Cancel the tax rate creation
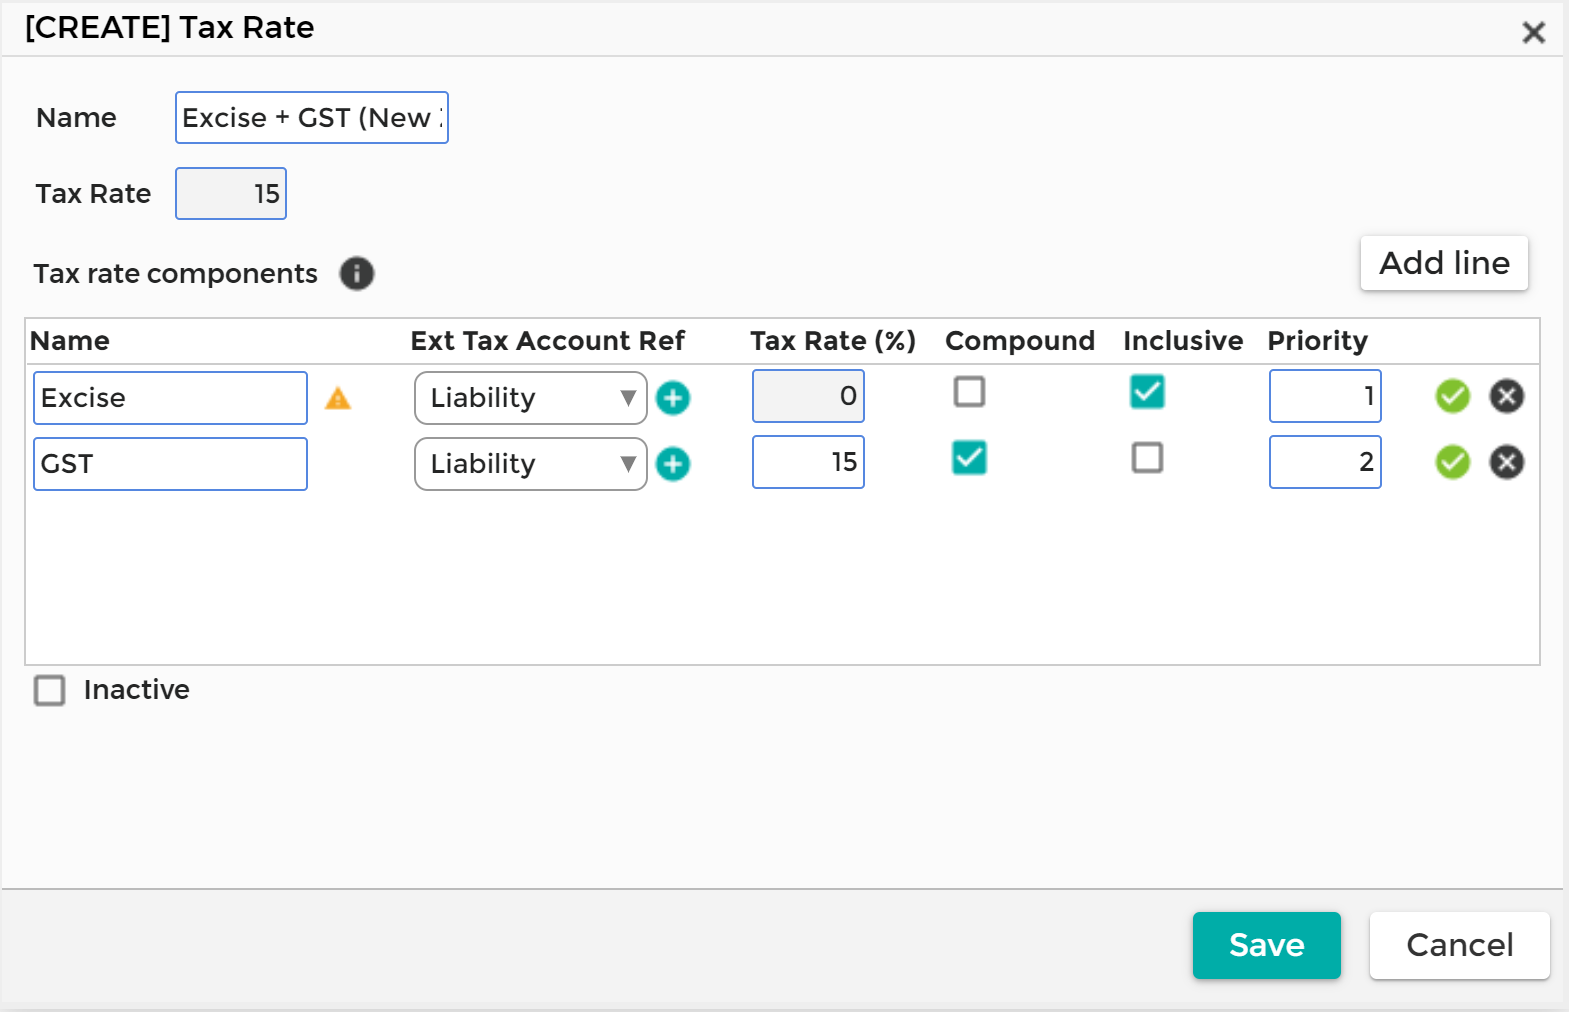The image size is (1569, 1012). click(x=1459, y=945)
